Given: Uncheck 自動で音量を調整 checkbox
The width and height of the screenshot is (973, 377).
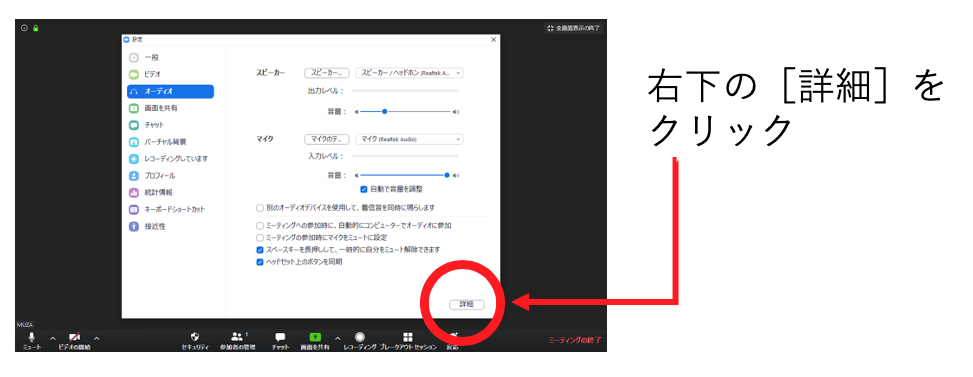Looking at the screenshot, I should [364, 189].
